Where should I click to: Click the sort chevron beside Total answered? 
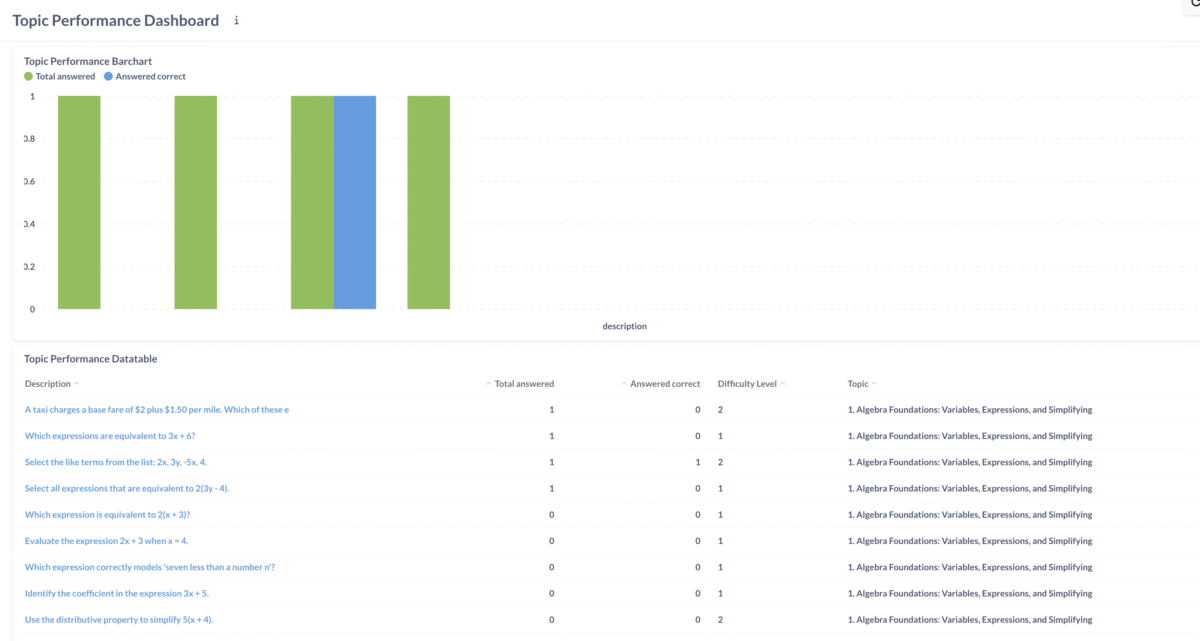coord(488,384)
